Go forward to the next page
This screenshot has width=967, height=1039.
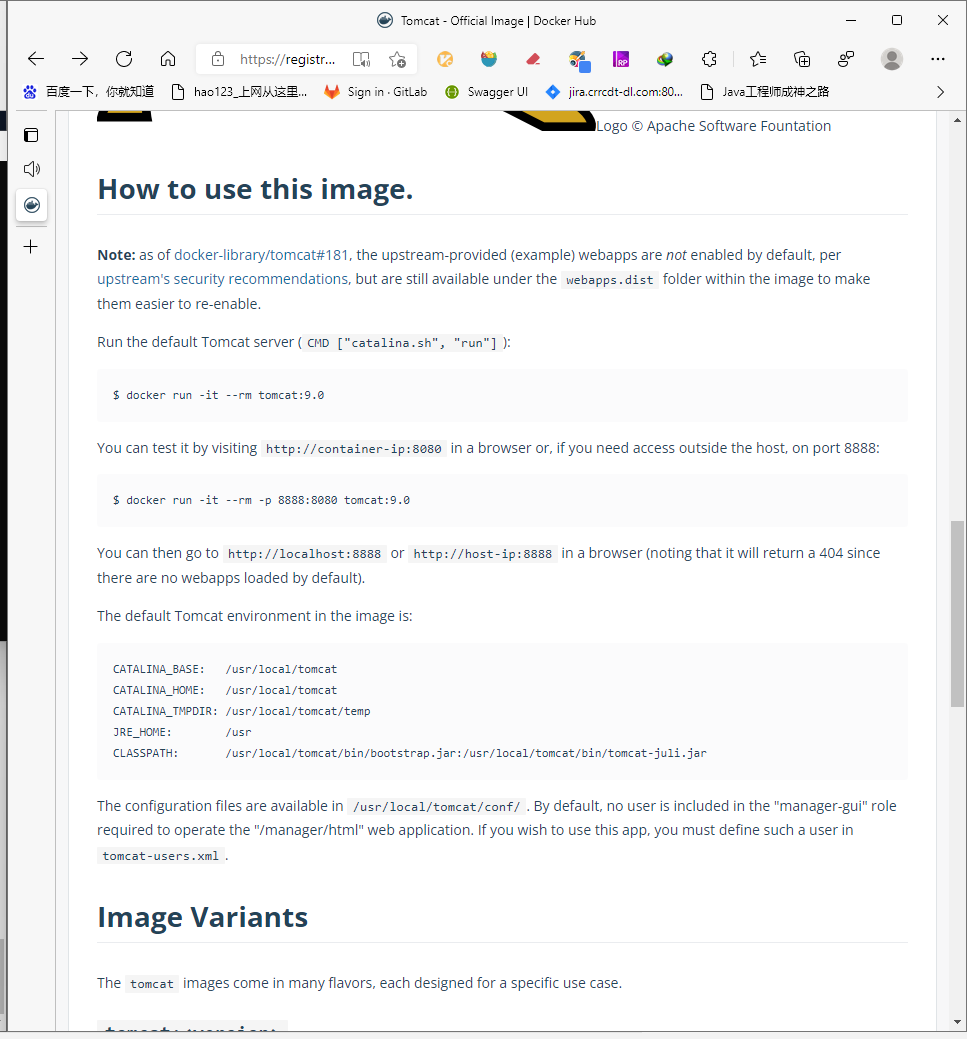point(80,59)
